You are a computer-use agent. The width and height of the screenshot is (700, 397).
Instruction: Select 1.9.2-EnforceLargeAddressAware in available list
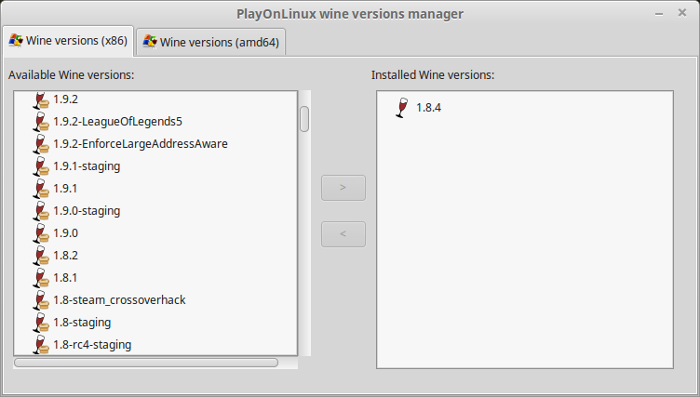point(140,144)
